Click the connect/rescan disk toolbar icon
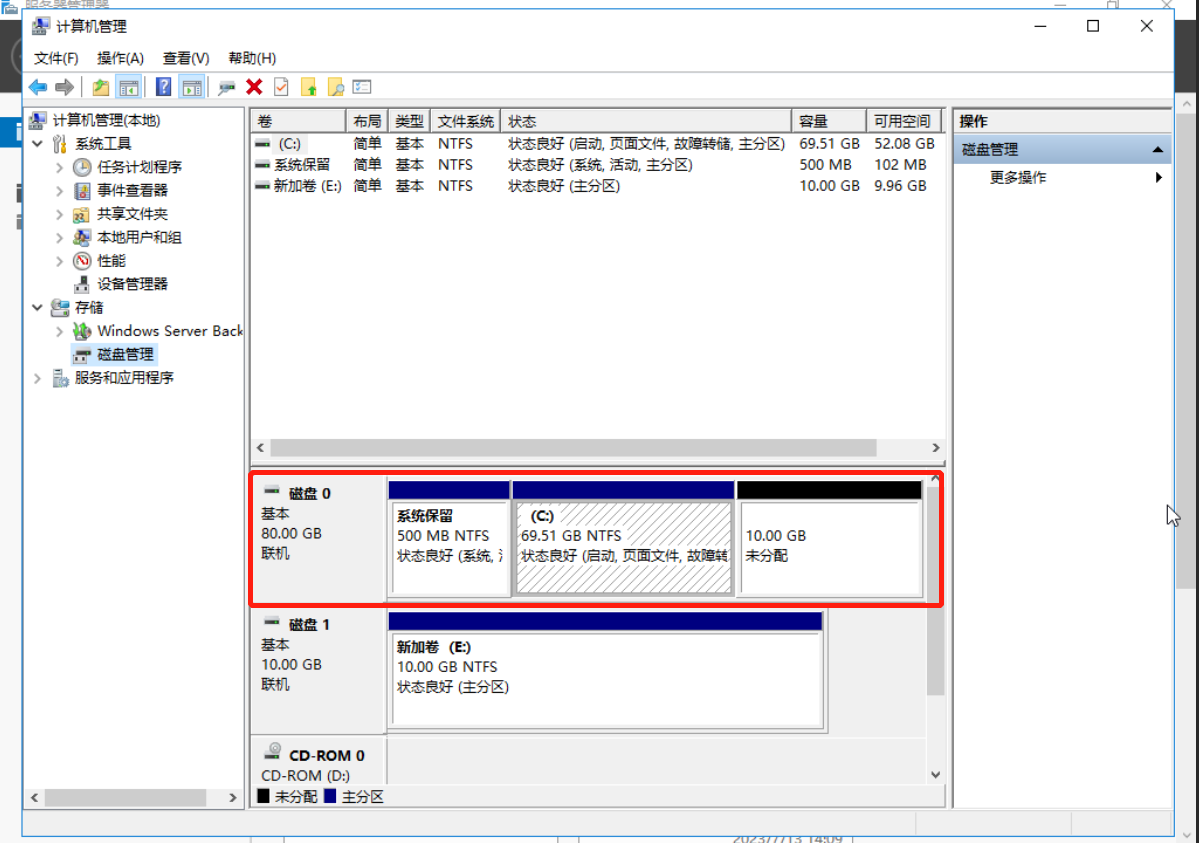 tap(227, 87)
